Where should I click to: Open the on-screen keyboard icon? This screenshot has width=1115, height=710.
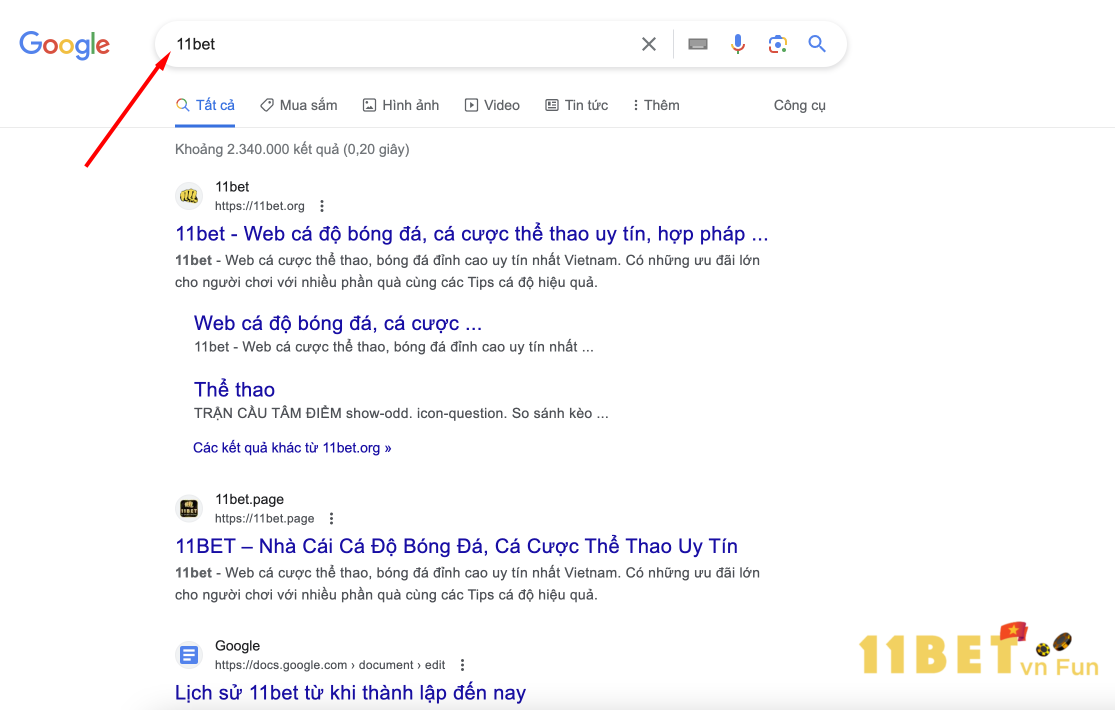pos(698,44)
